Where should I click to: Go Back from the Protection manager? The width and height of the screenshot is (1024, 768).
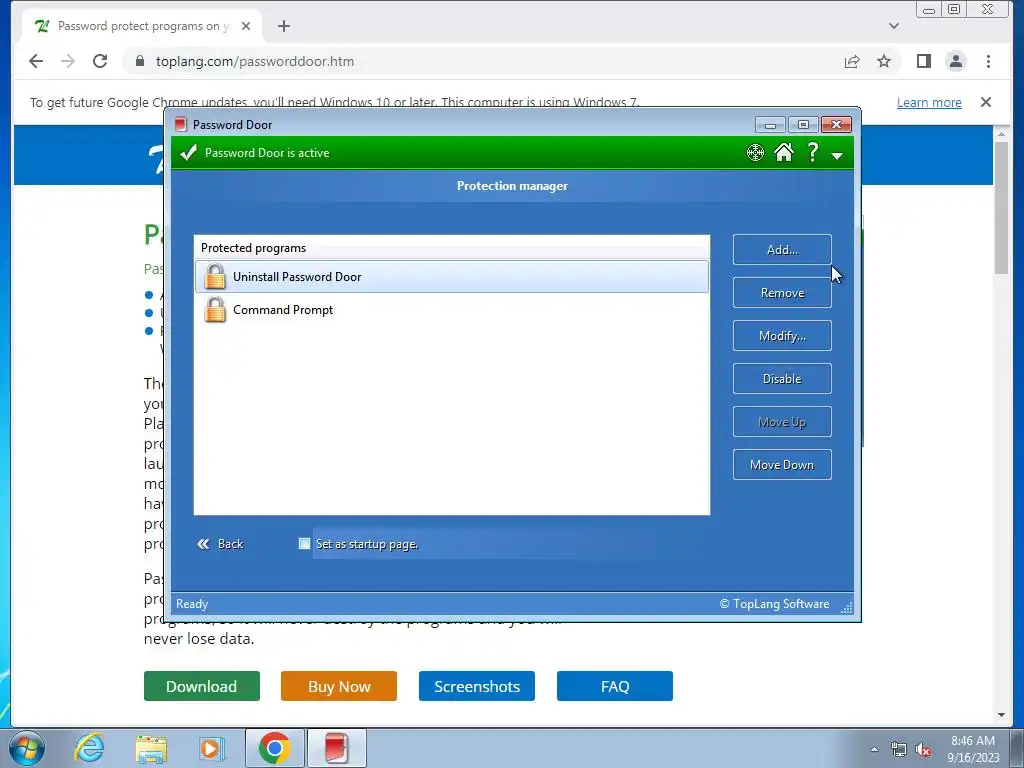(x=220, y=544)
